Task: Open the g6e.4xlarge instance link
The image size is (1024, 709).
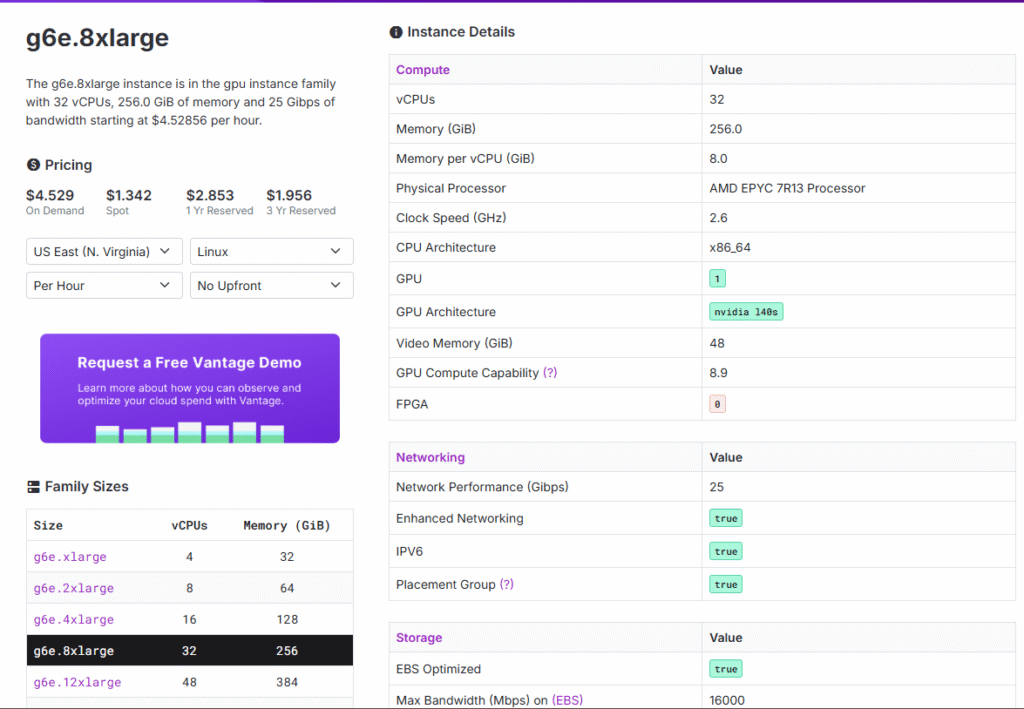Action: click(x=74, y=620)
